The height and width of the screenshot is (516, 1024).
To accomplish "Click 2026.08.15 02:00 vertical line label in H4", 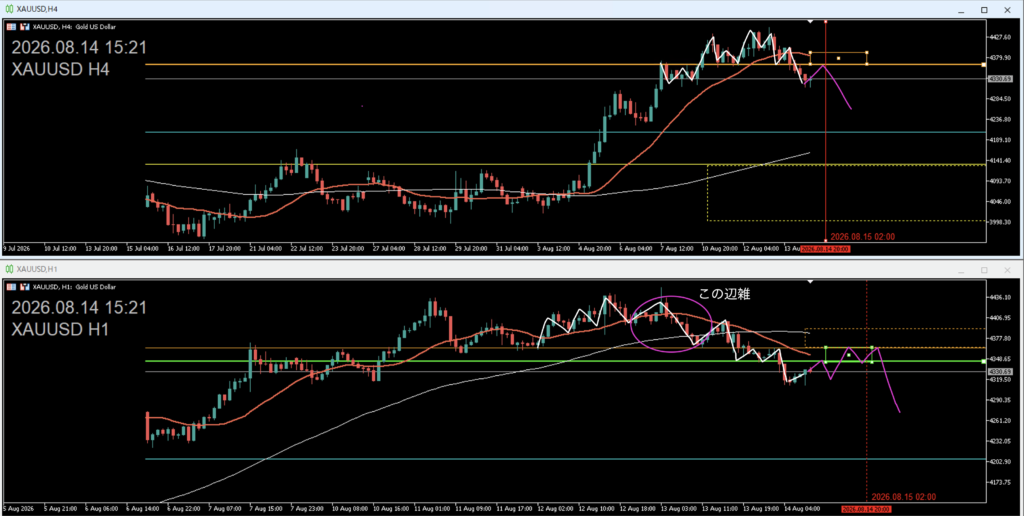I will pyautogui.click(x=862, y=237).
